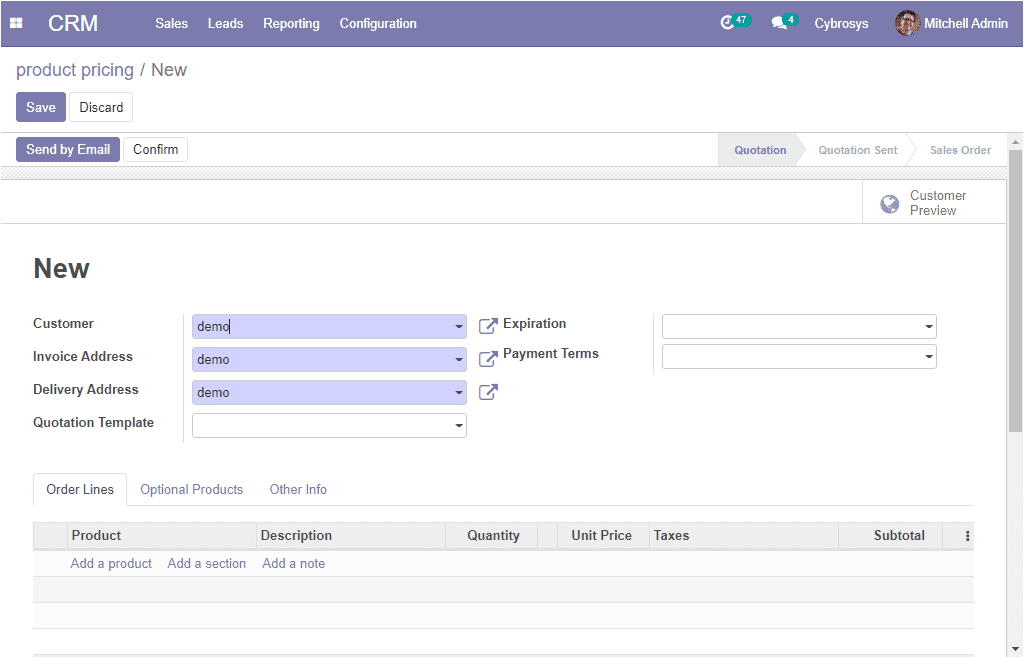Click the Add a product link

tap(111, 563)
